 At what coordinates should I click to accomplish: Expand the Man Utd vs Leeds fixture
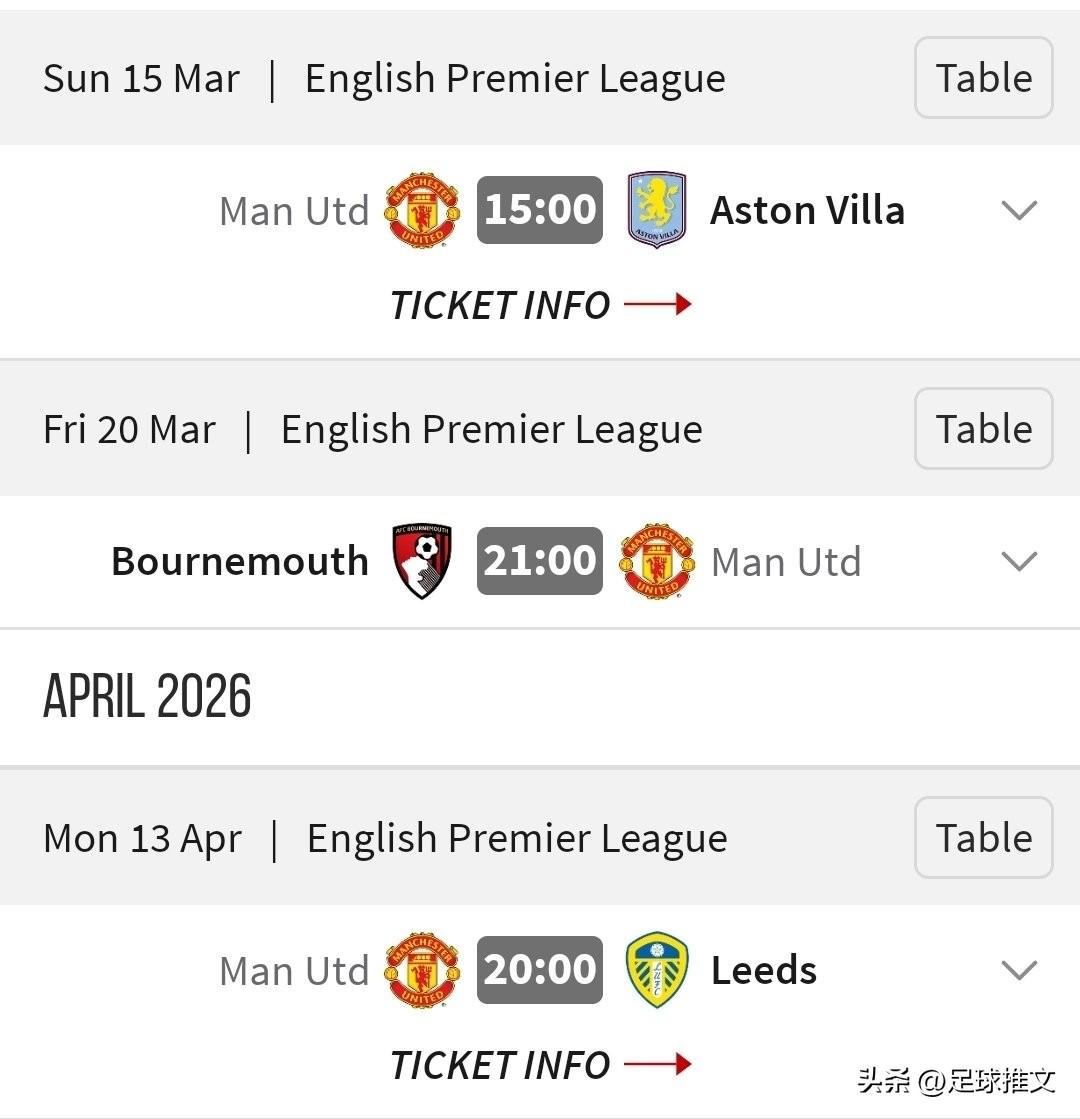(1019, 971)
